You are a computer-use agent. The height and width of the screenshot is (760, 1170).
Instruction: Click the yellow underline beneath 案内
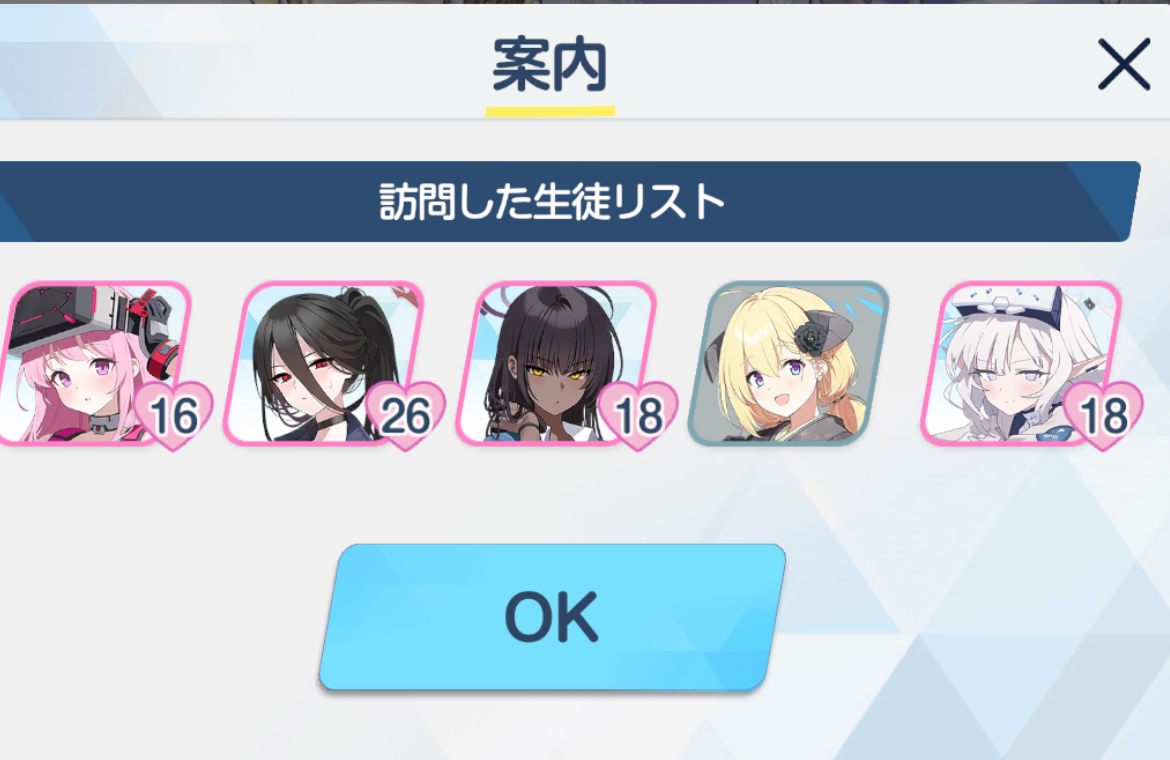550,111
